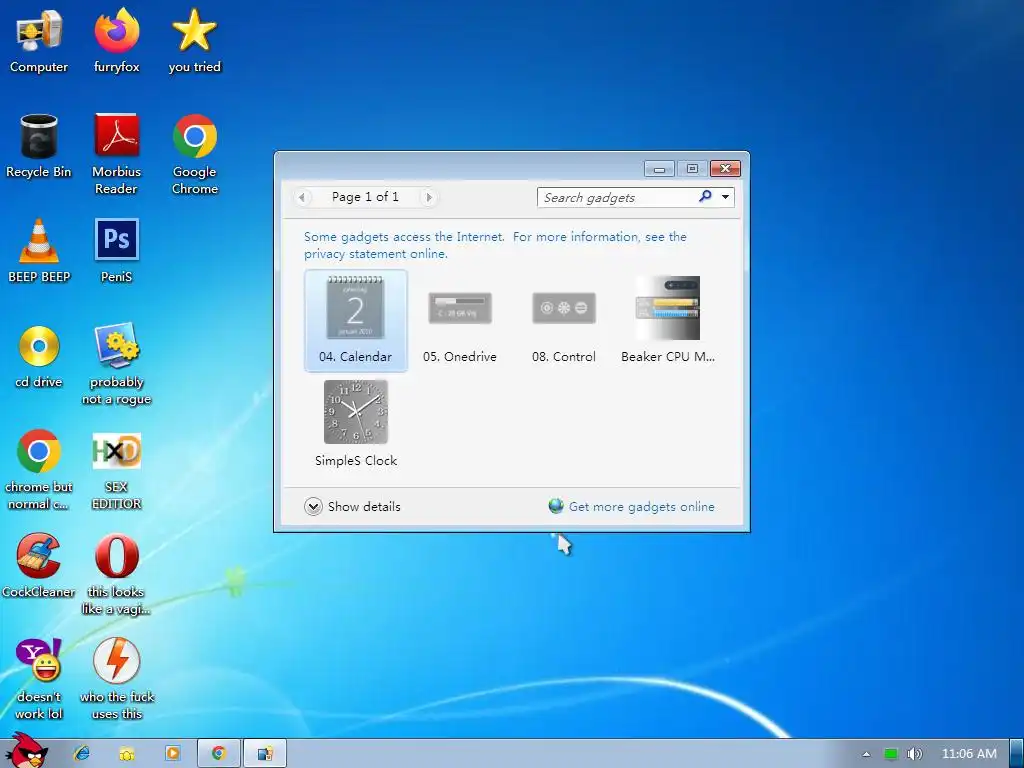Select the SimpleS Clock gadget

click(x=355, y=424)
